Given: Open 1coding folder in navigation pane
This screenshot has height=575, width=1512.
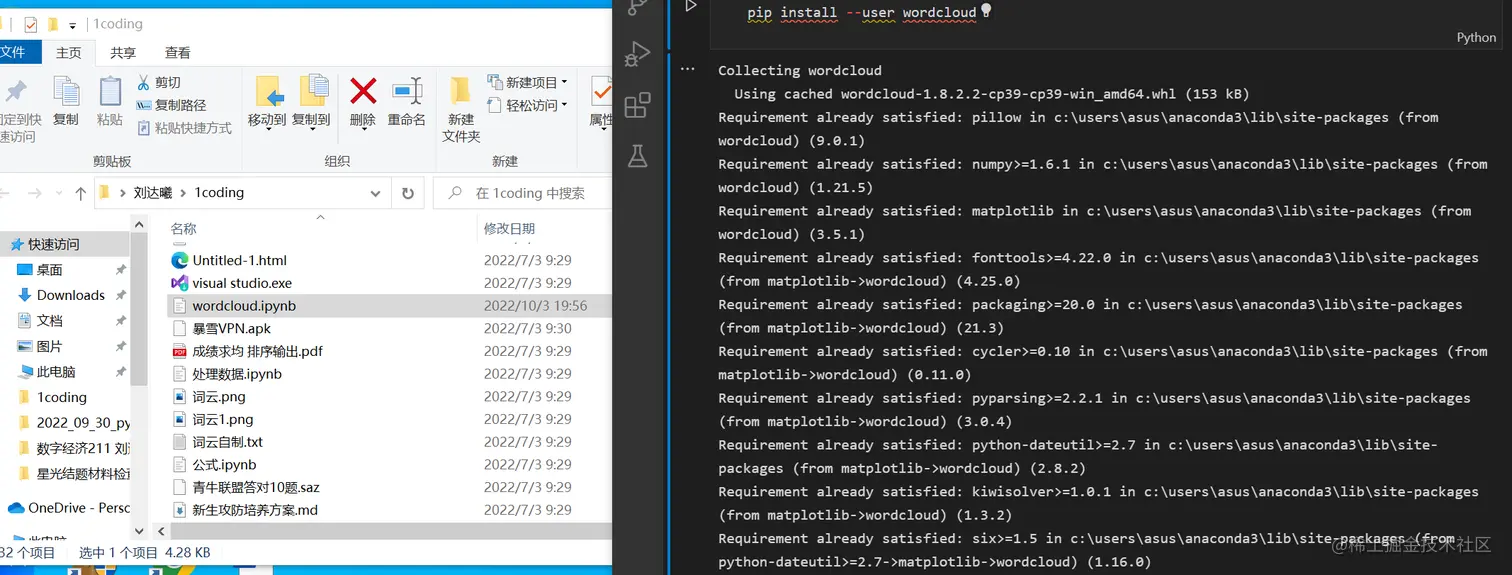Looking at the screenshot, I should point(62,397).
